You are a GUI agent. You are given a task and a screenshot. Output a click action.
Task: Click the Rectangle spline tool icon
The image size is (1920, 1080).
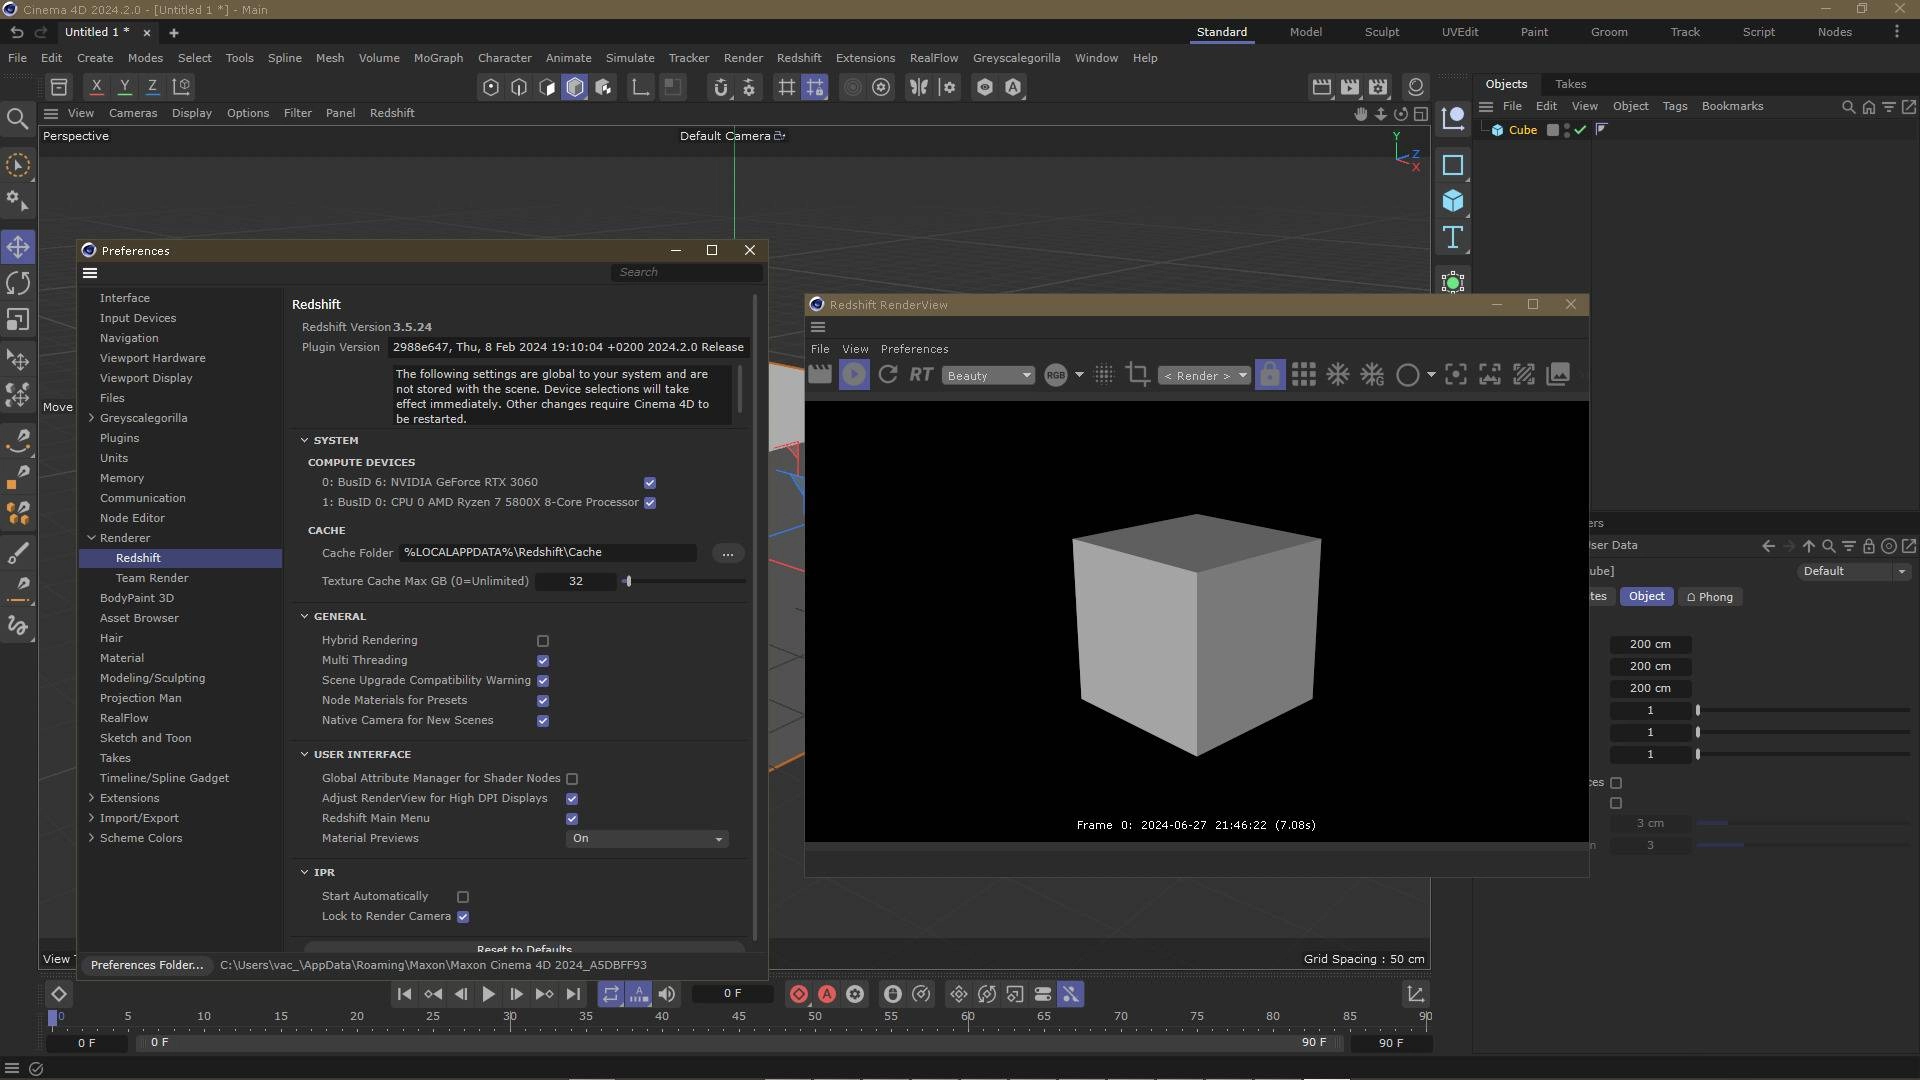[1453, 165]
